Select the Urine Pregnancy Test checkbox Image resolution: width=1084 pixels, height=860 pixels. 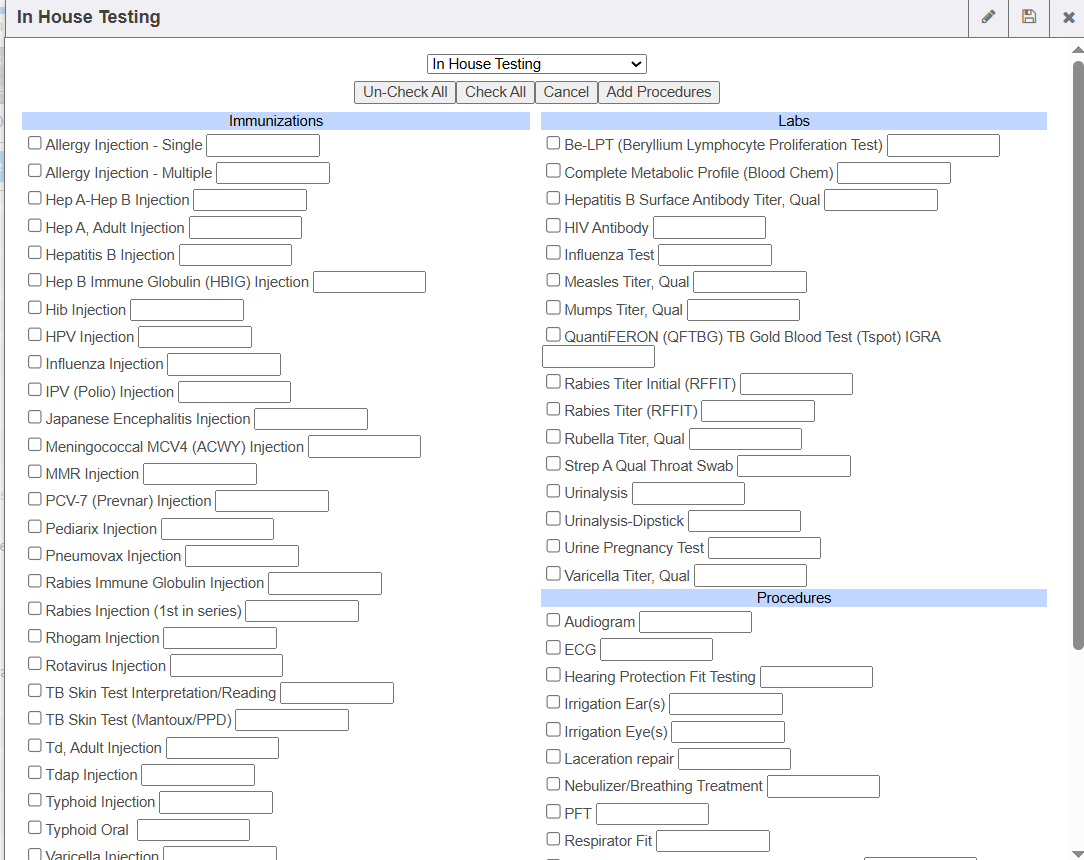pyautogui.click(x=553, y=546)
